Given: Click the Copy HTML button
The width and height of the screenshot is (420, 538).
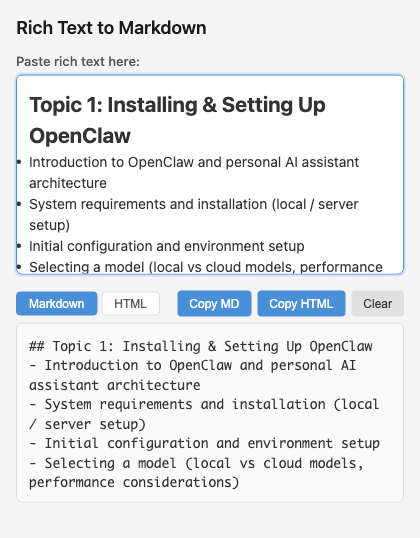Looking at the screenshot, I should coord(301,304).
